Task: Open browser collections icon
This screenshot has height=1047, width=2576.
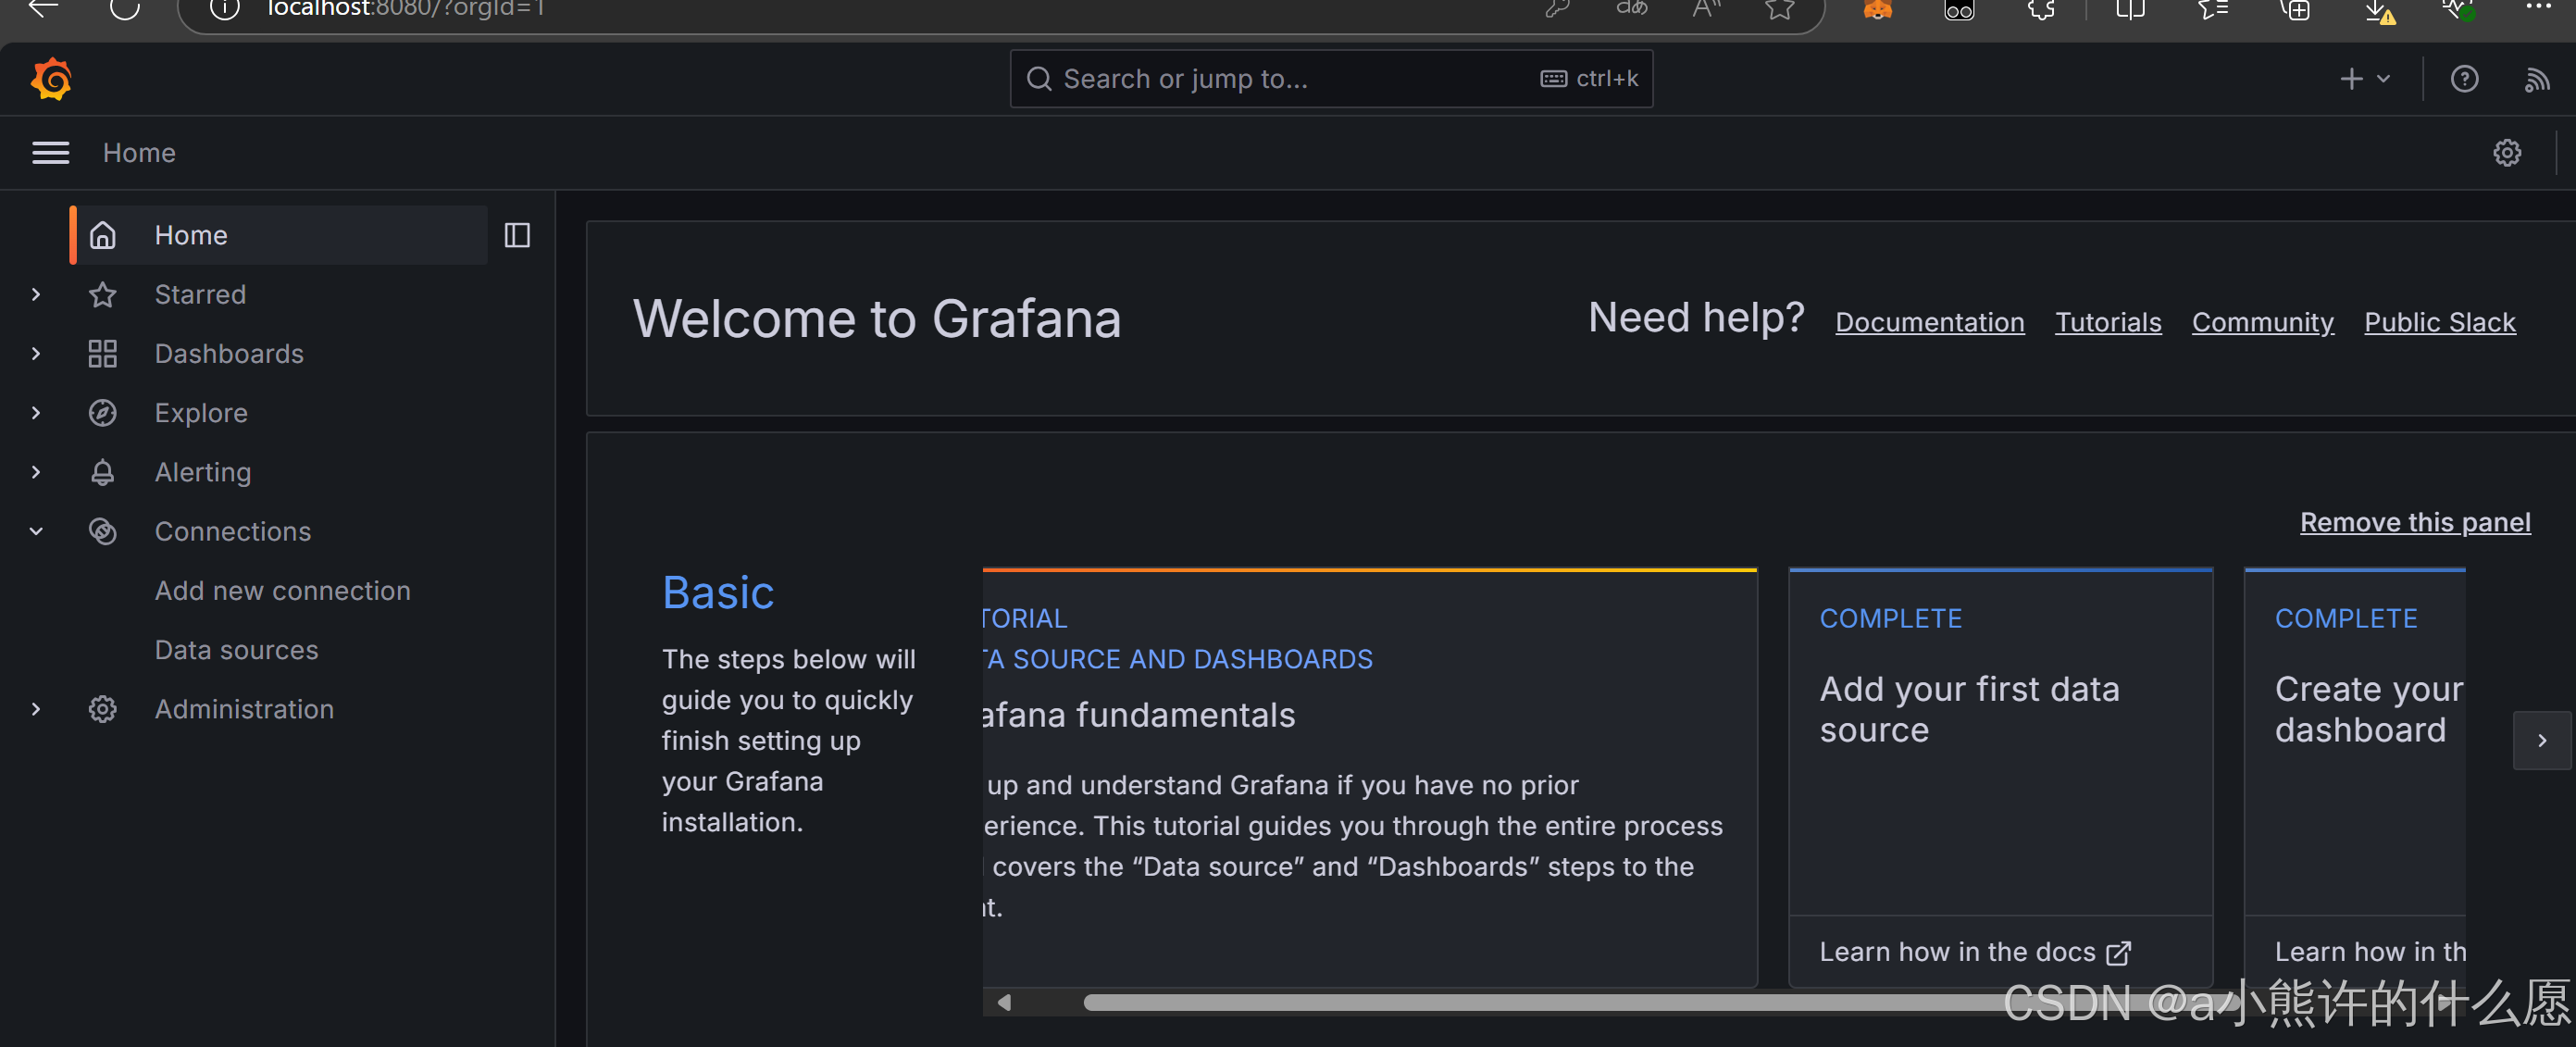Action: click(x=2295, y=9)
